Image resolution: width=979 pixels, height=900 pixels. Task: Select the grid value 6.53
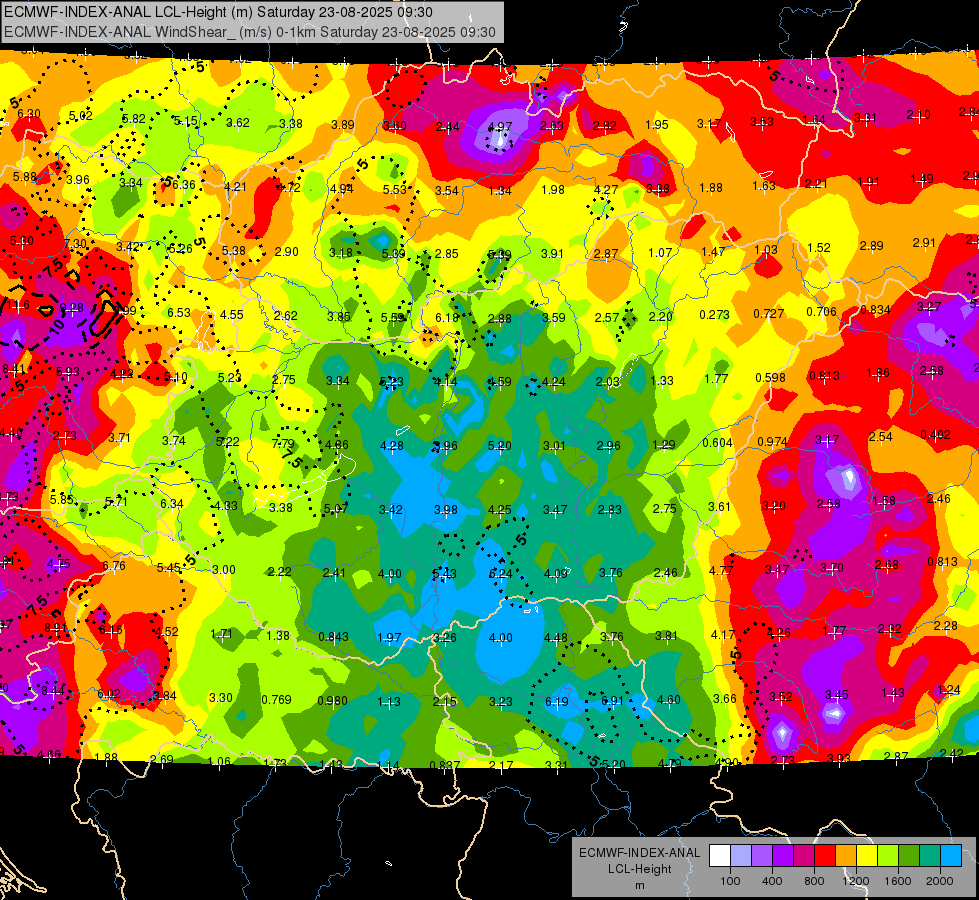tap(179, 312)
